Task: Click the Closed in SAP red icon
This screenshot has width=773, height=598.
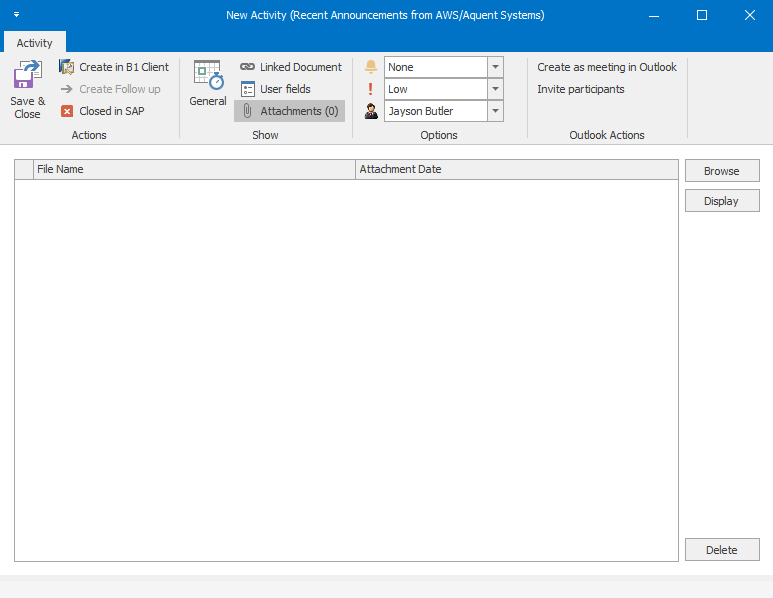Action: tap(67, 111)
